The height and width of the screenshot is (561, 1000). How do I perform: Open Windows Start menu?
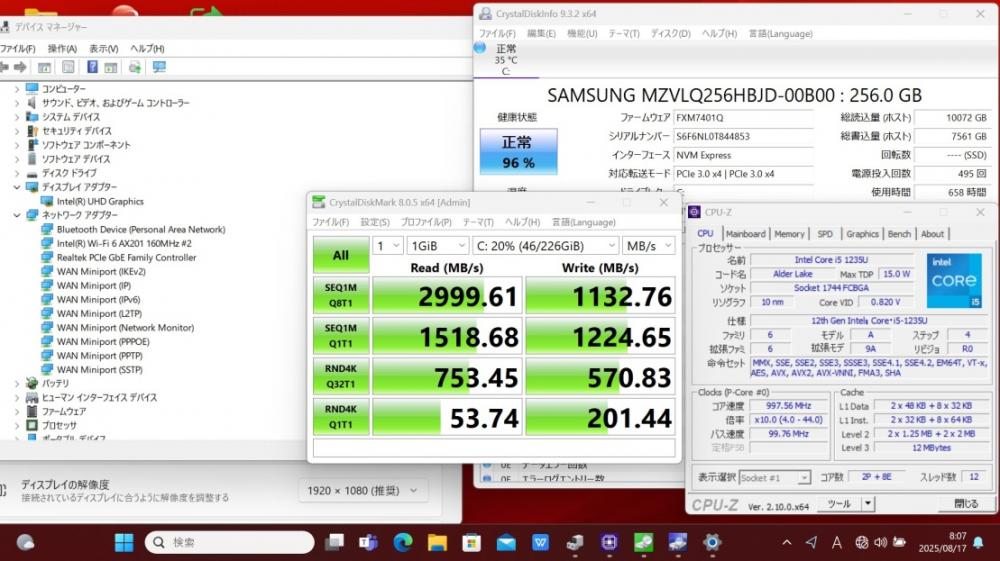124,543
